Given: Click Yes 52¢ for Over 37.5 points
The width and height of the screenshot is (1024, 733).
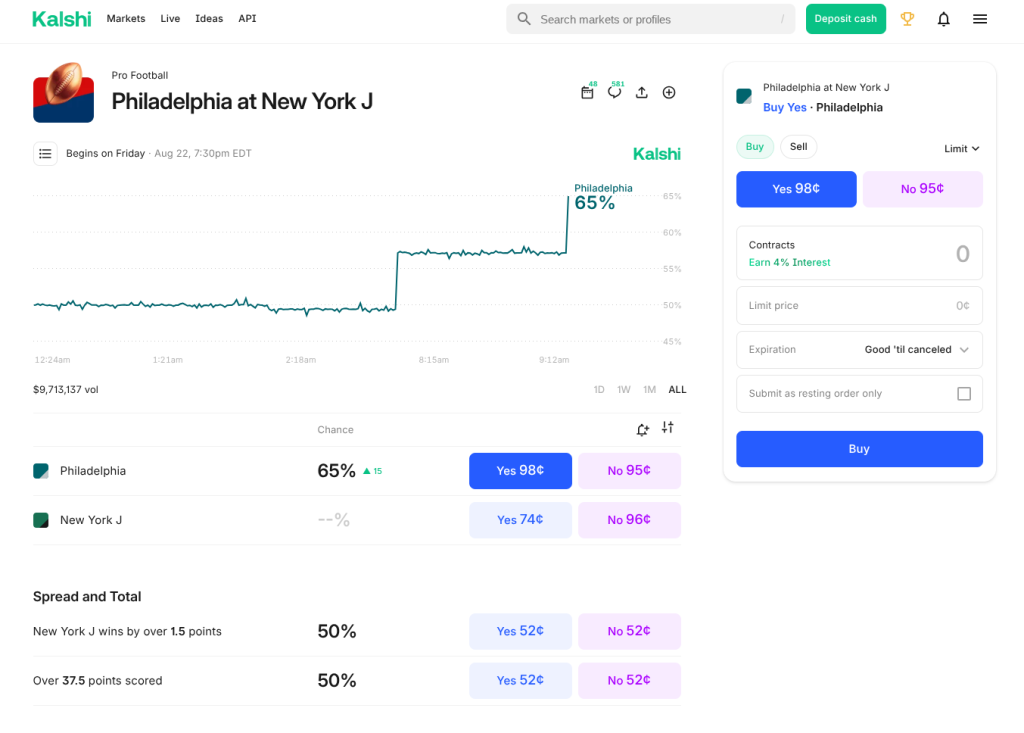Looking at the screenshot, I should (x=520, y=681).
